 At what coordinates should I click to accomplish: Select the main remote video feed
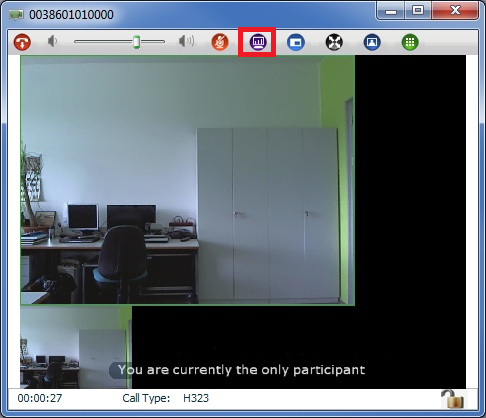(188, 180)
